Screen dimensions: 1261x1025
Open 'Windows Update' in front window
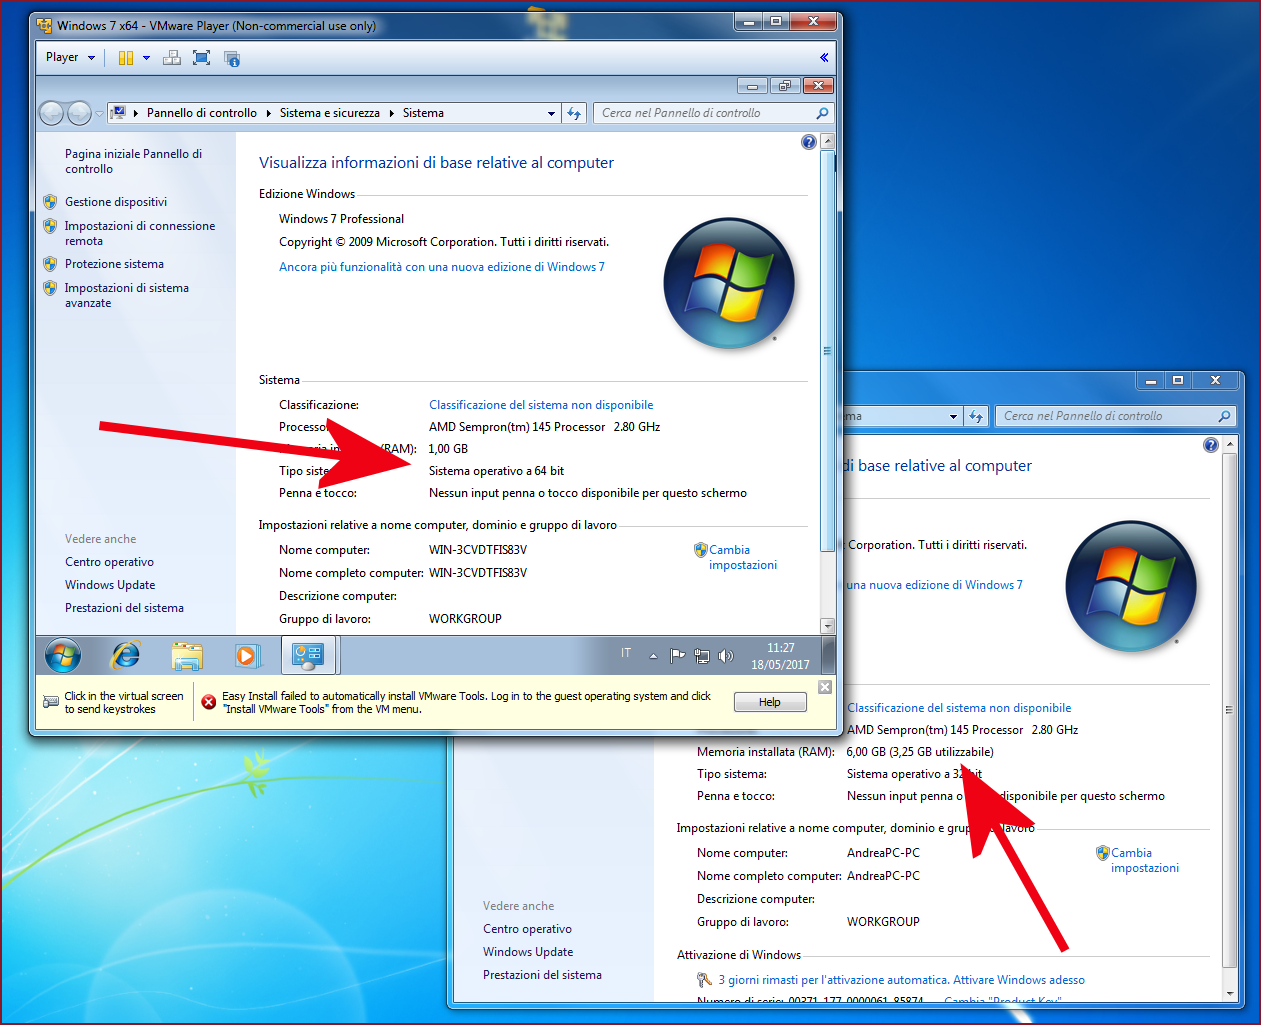pos(110,585)
